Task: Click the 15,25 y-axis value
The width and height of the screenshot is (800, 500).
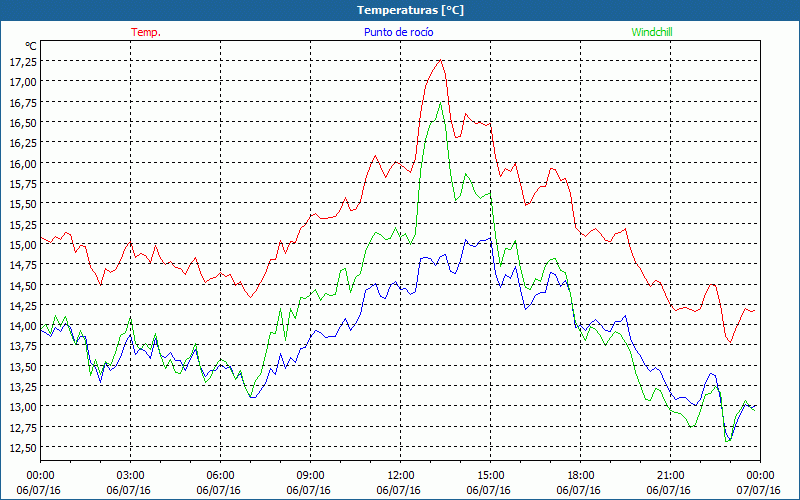Action: (x=22, y=224)
